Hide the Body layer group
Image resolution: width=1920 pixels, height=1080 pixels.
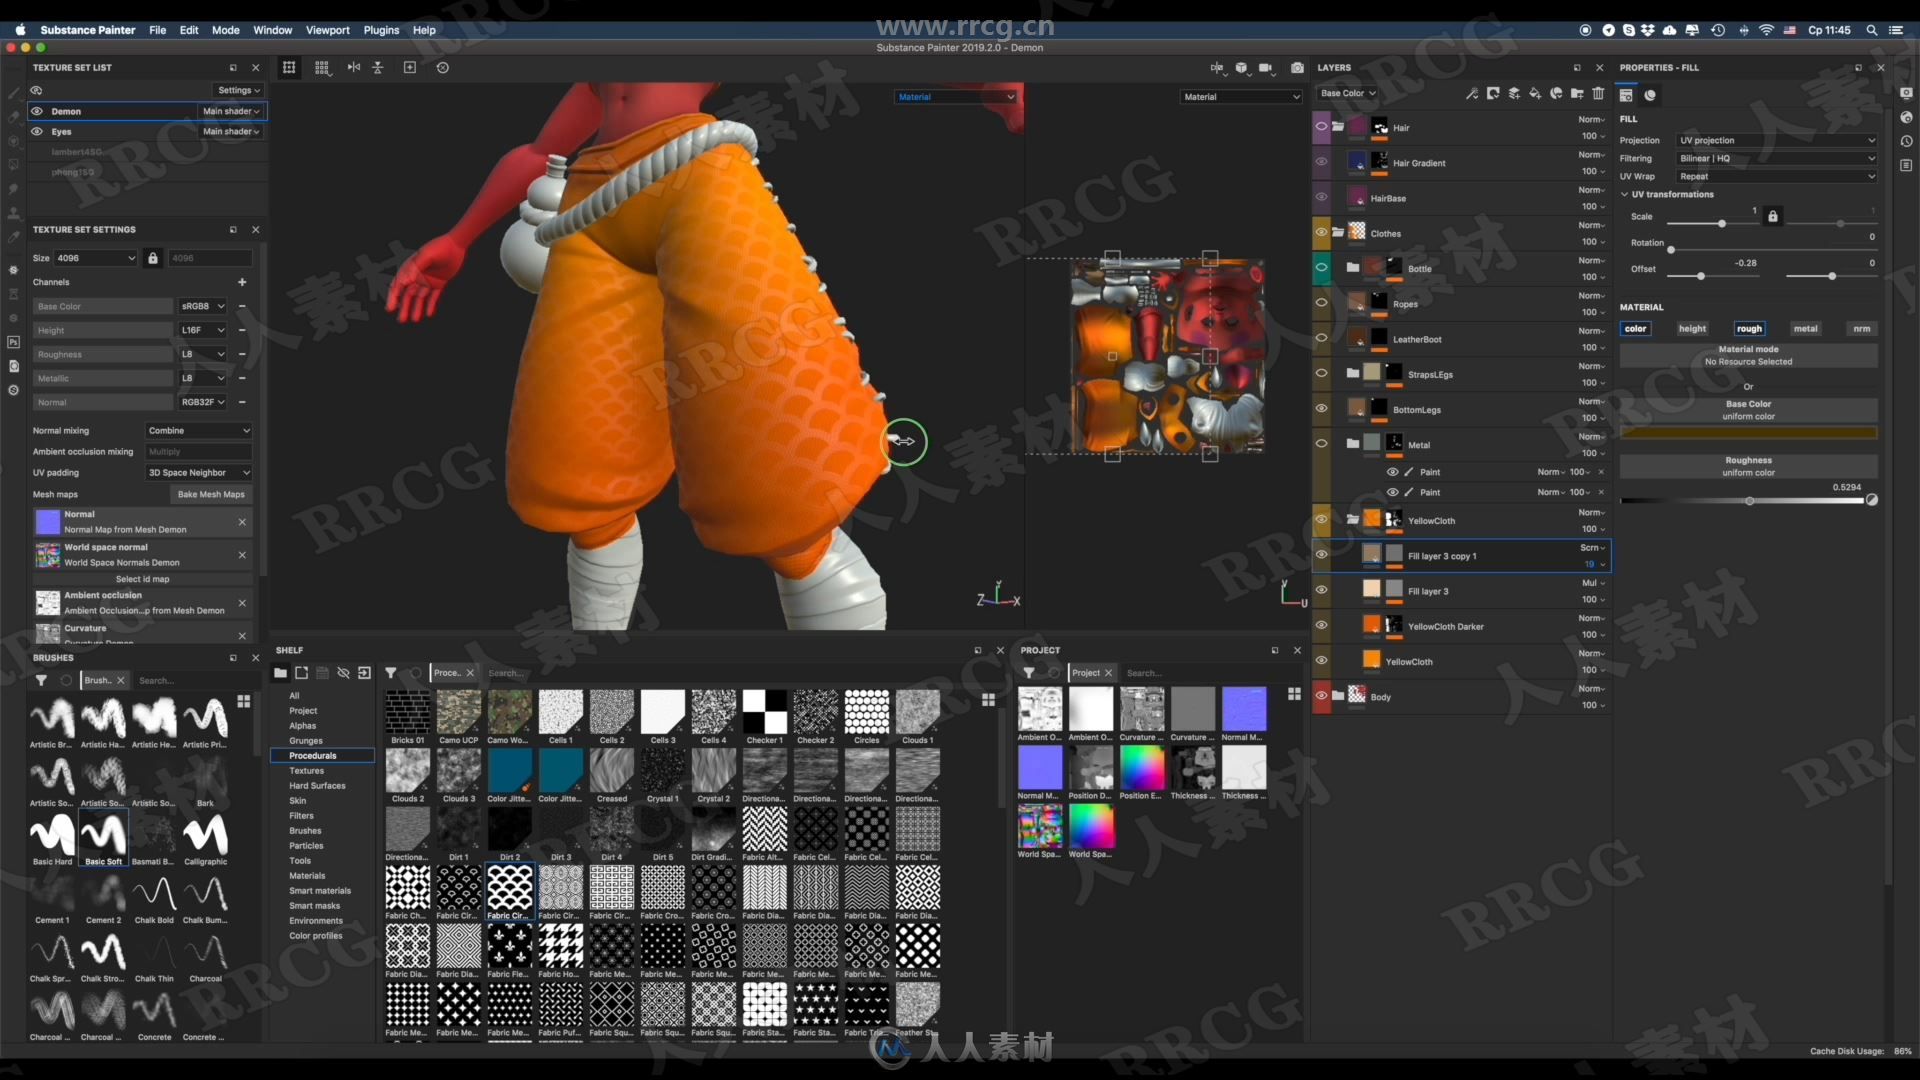(x=1321, y=695)
